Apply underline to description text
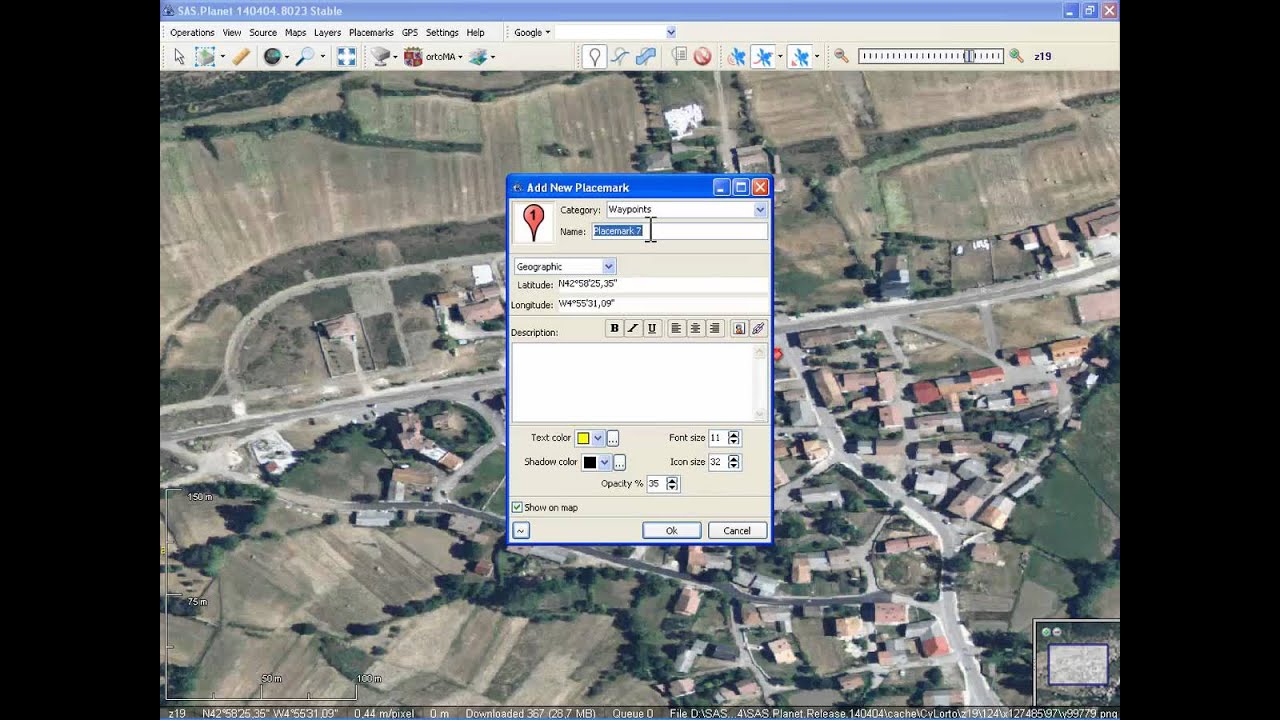 (x=652, y=328)
